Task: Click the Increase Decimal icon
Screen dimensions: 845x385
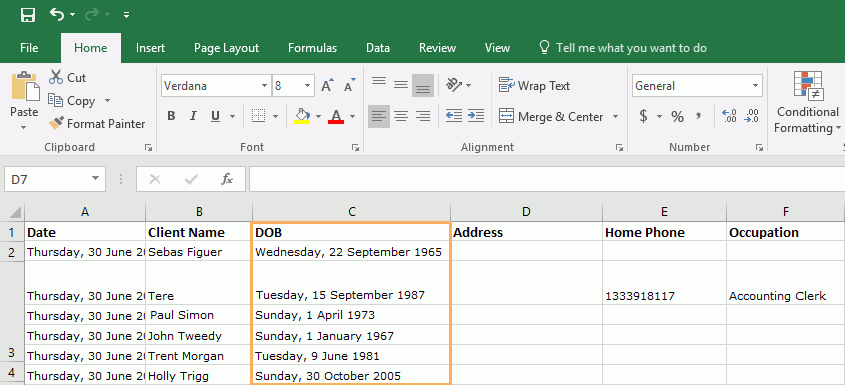Action: (729, 116)
